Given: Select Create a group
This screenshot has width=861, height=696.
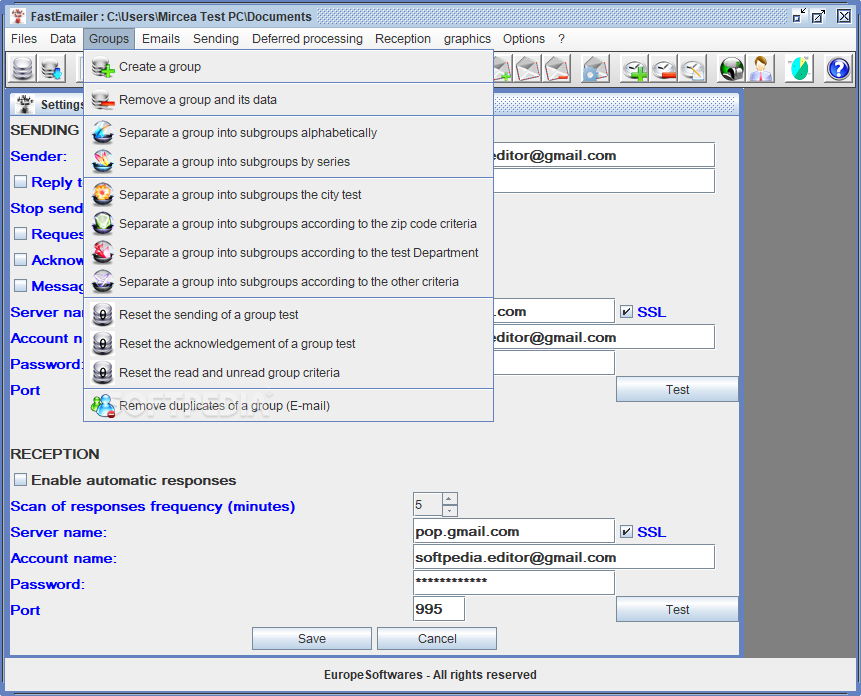Looking at the screenshot, I should (288, 67).
